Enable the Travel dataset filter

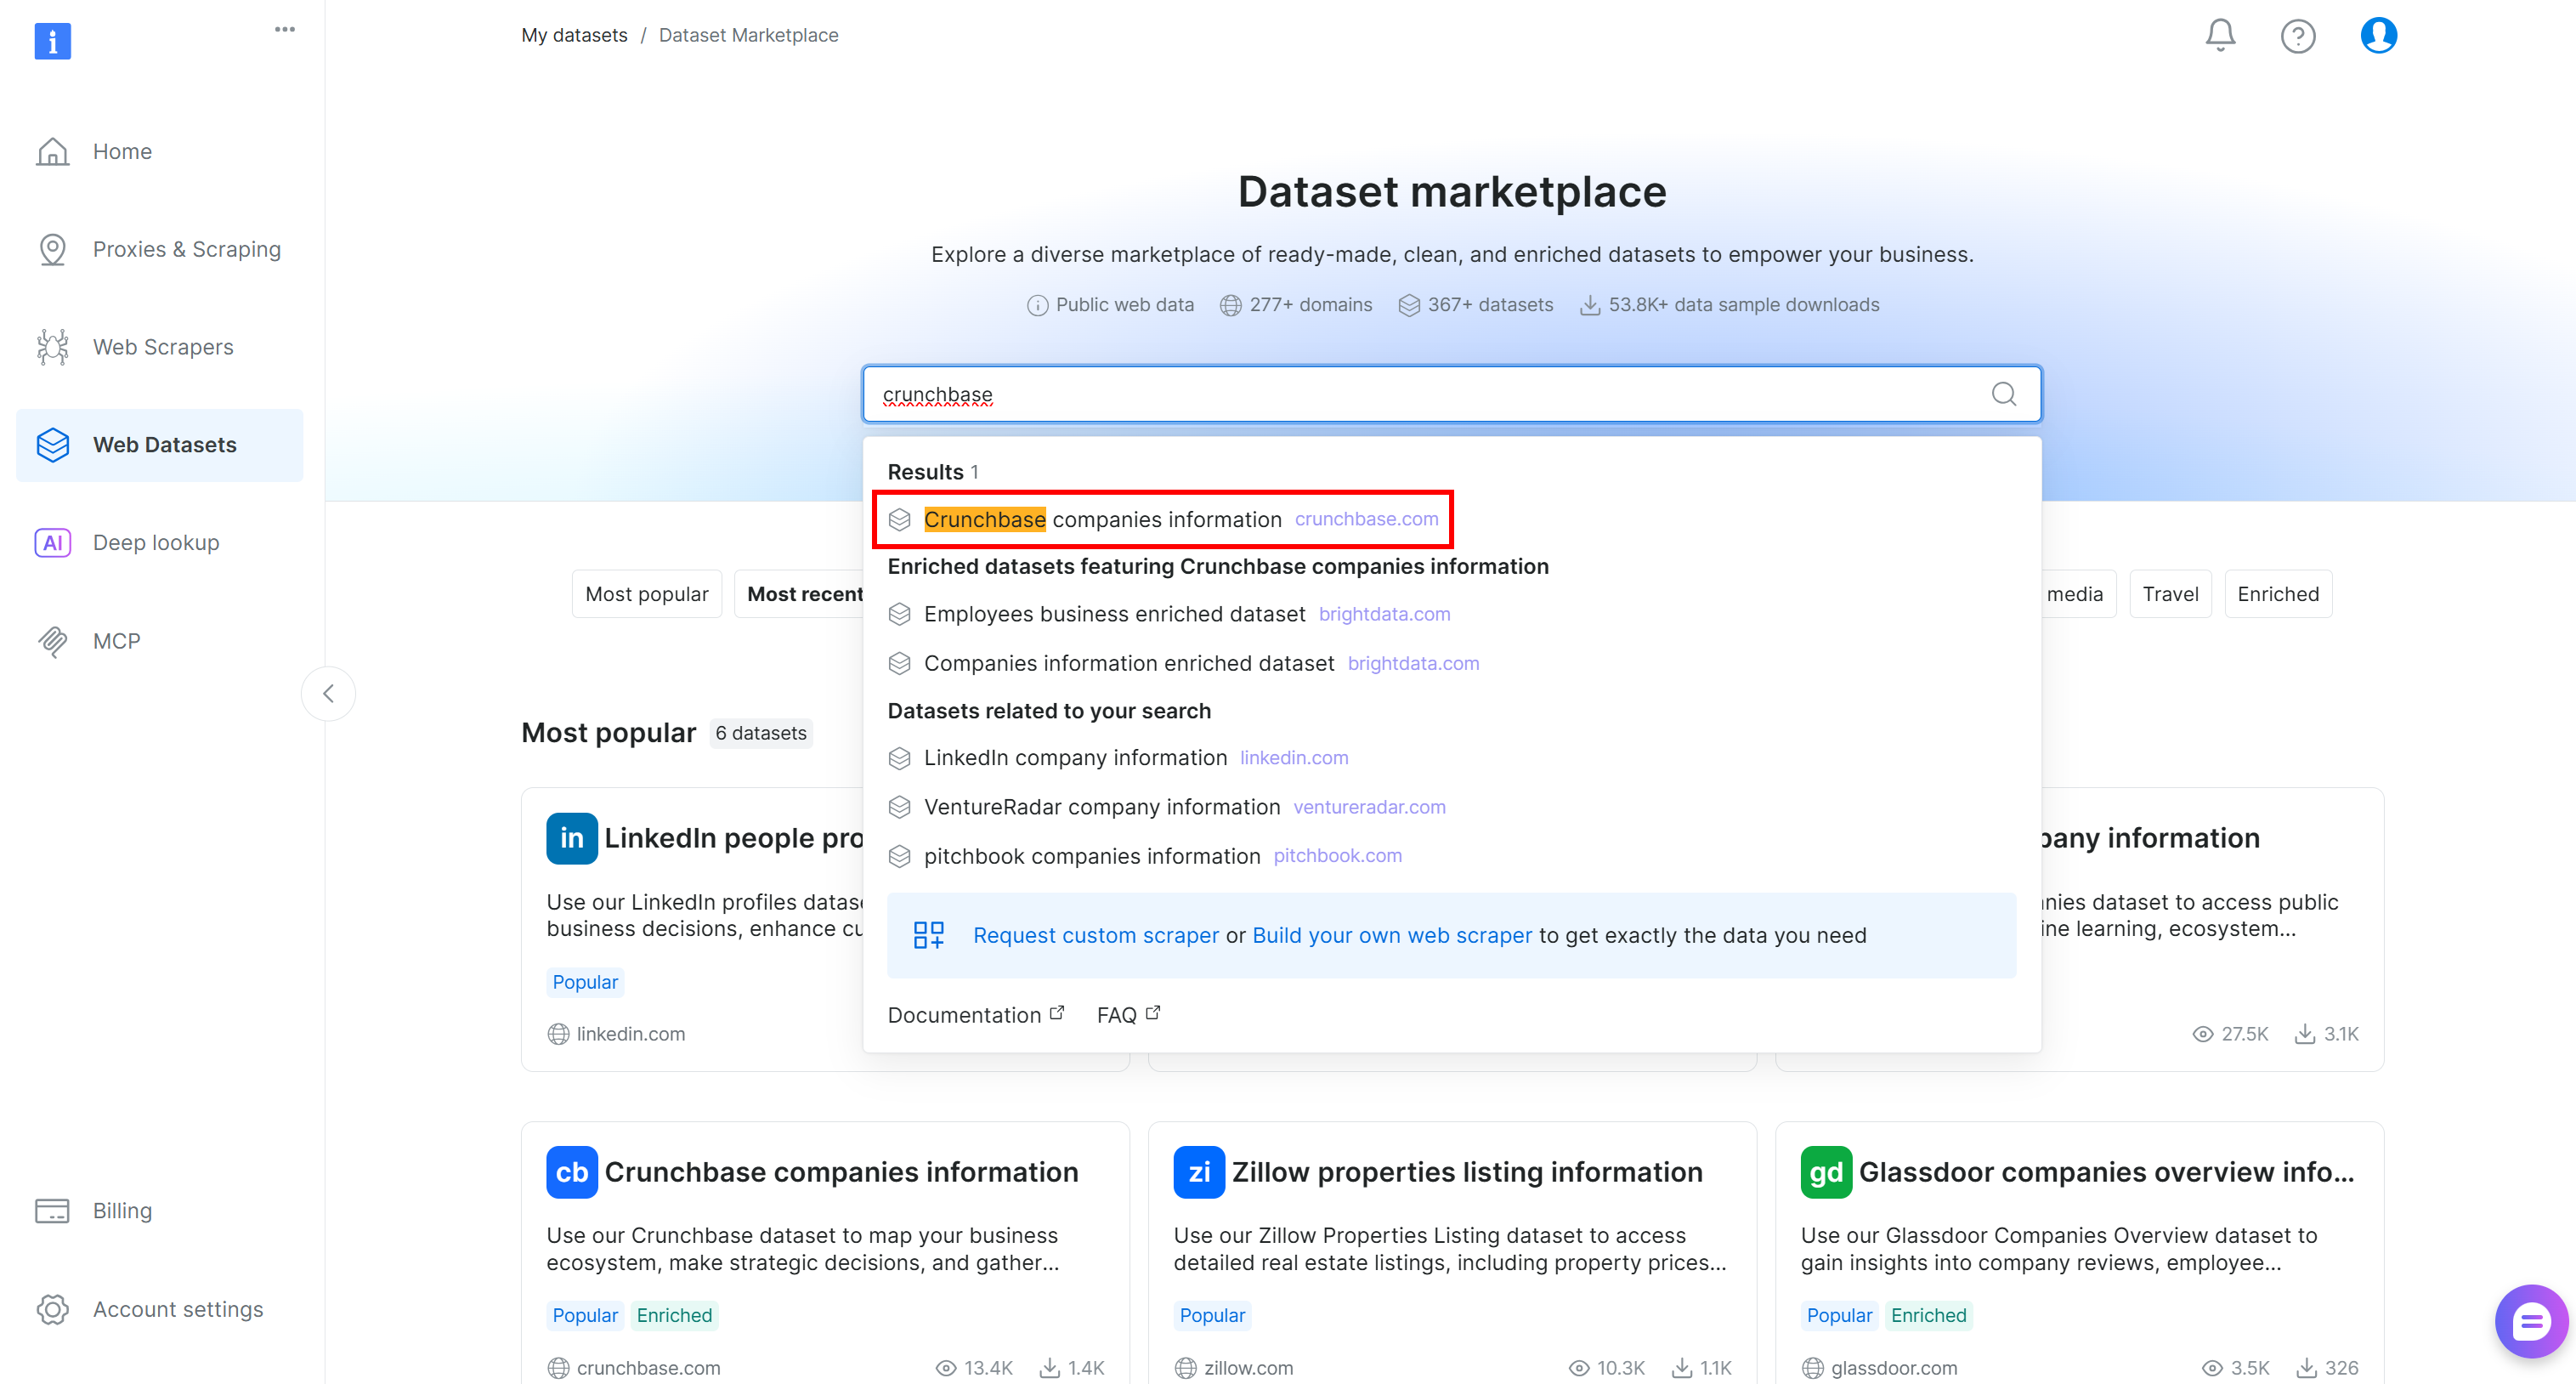click(x=2170, y=593)
